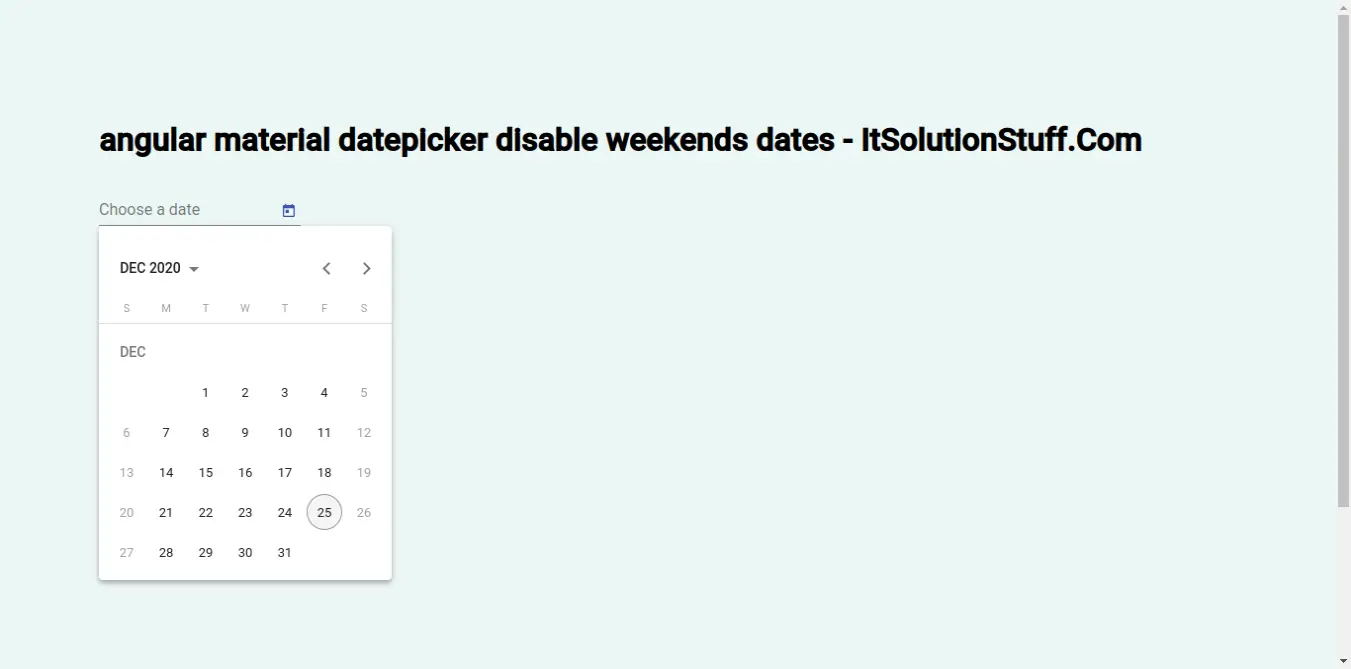The width and height of the screenshot is (1351, 669).
Task: Click the highlighted date 25 circle
Action: (324, 512)
